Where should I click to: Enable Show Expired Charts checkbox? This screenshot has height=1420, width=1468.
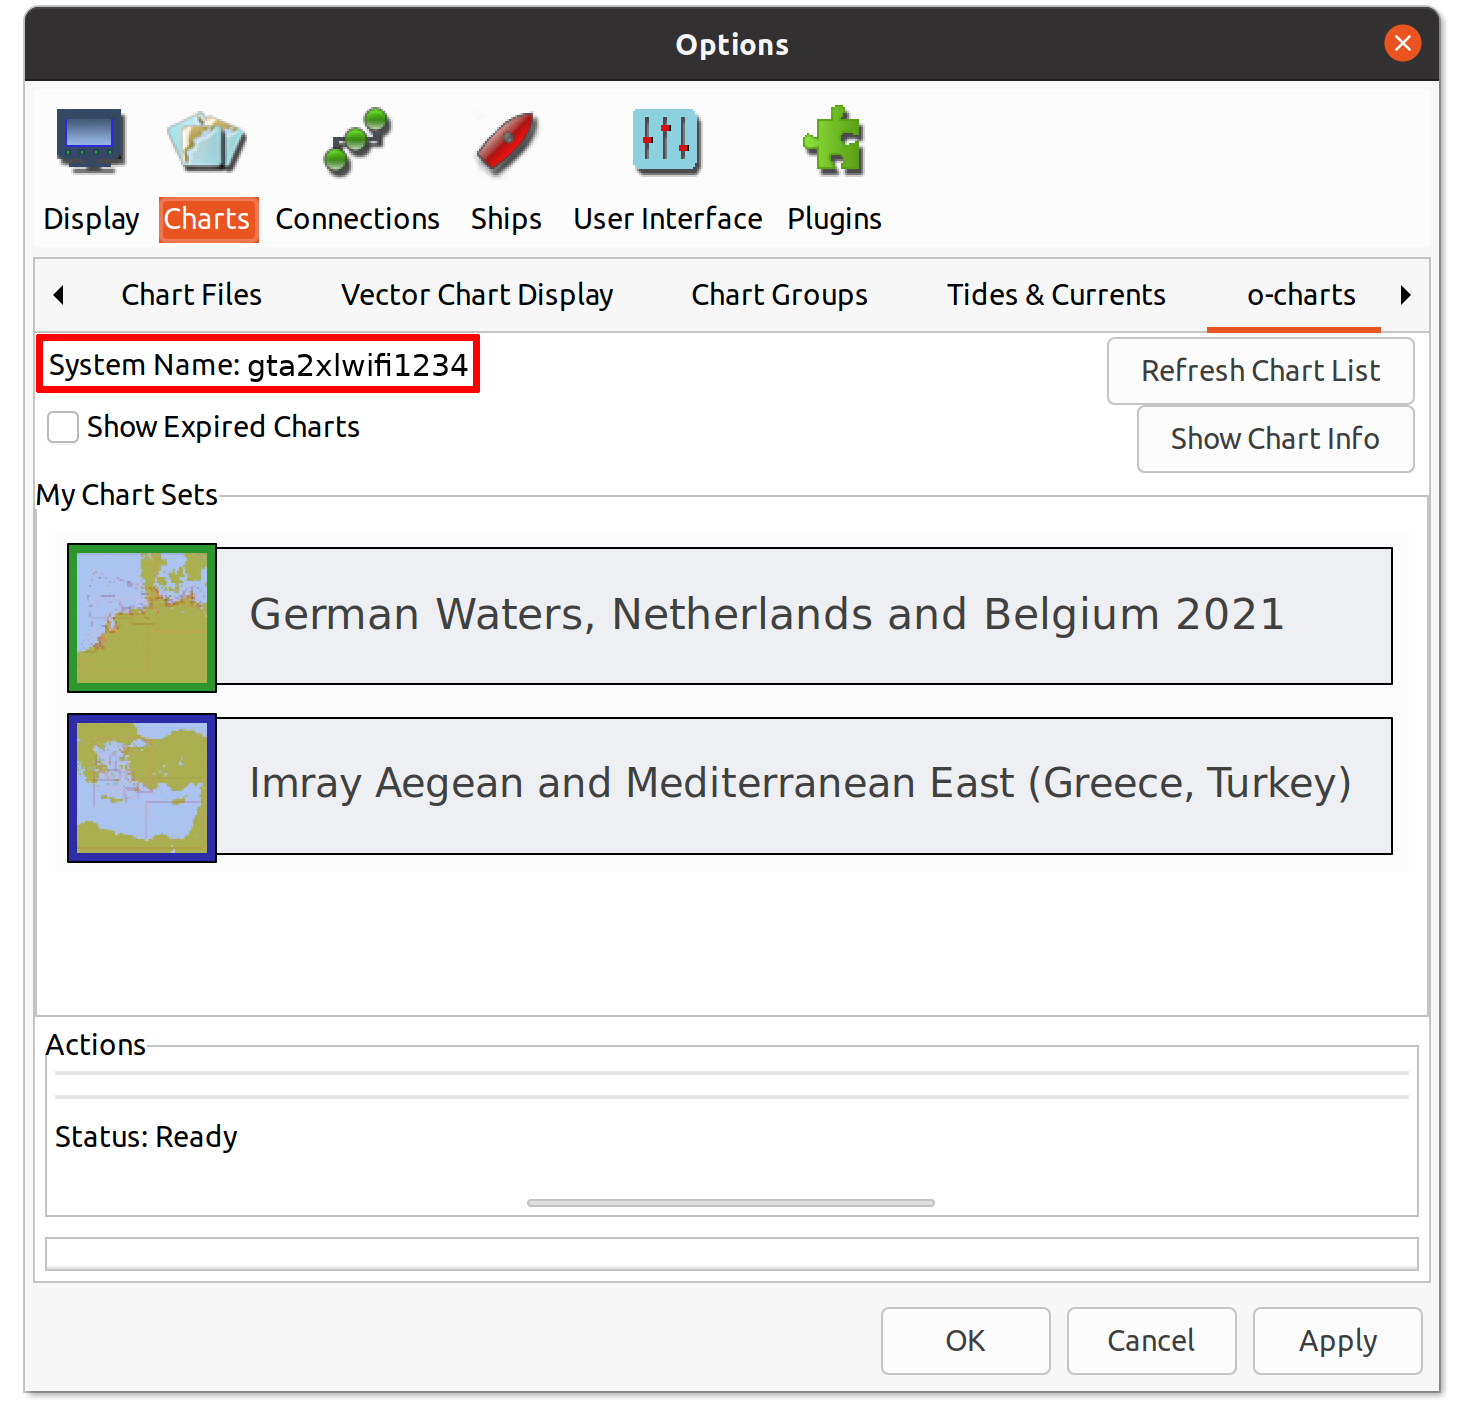point(63,427)
